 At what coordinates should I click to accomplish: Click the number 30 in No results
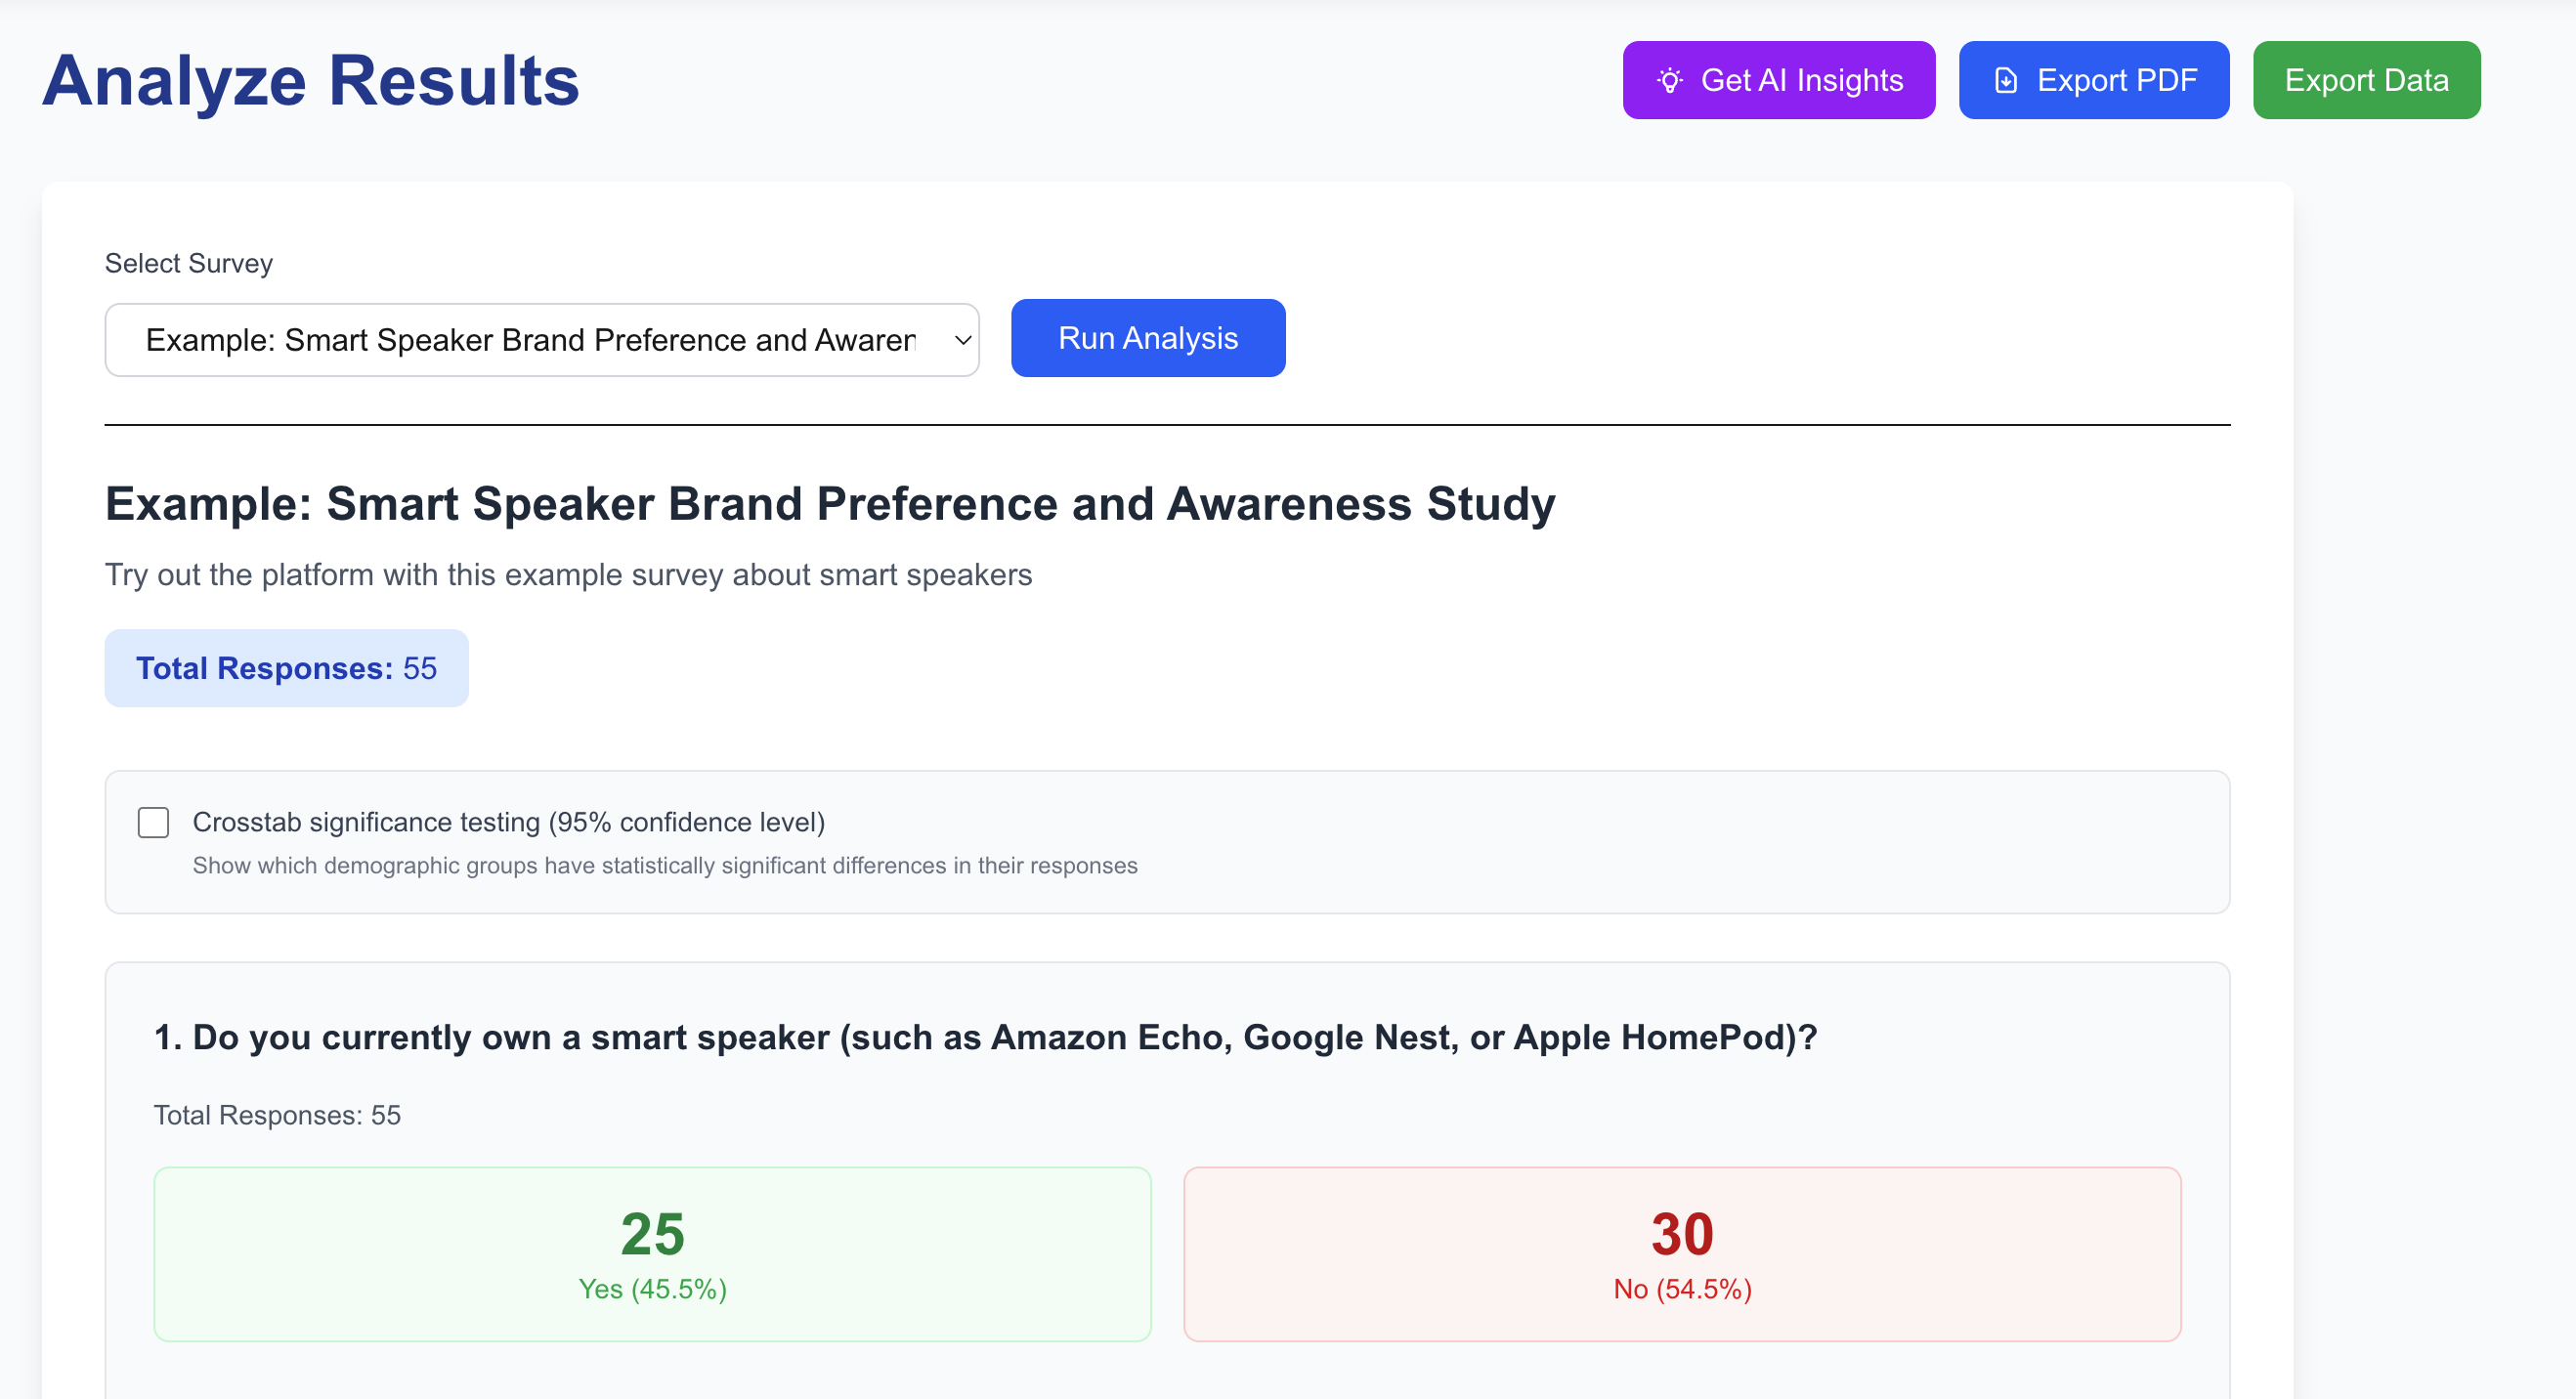1682,1234
